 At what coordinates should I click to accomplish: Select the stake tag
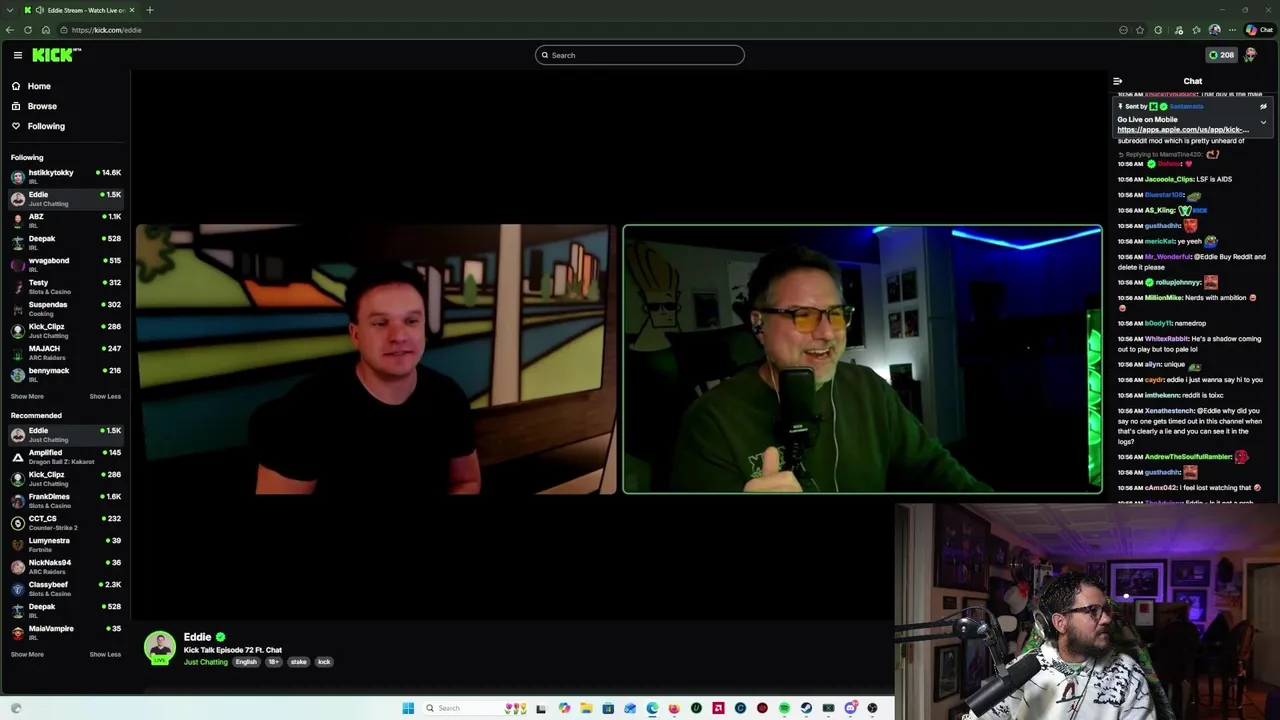[x=298, y=662]
